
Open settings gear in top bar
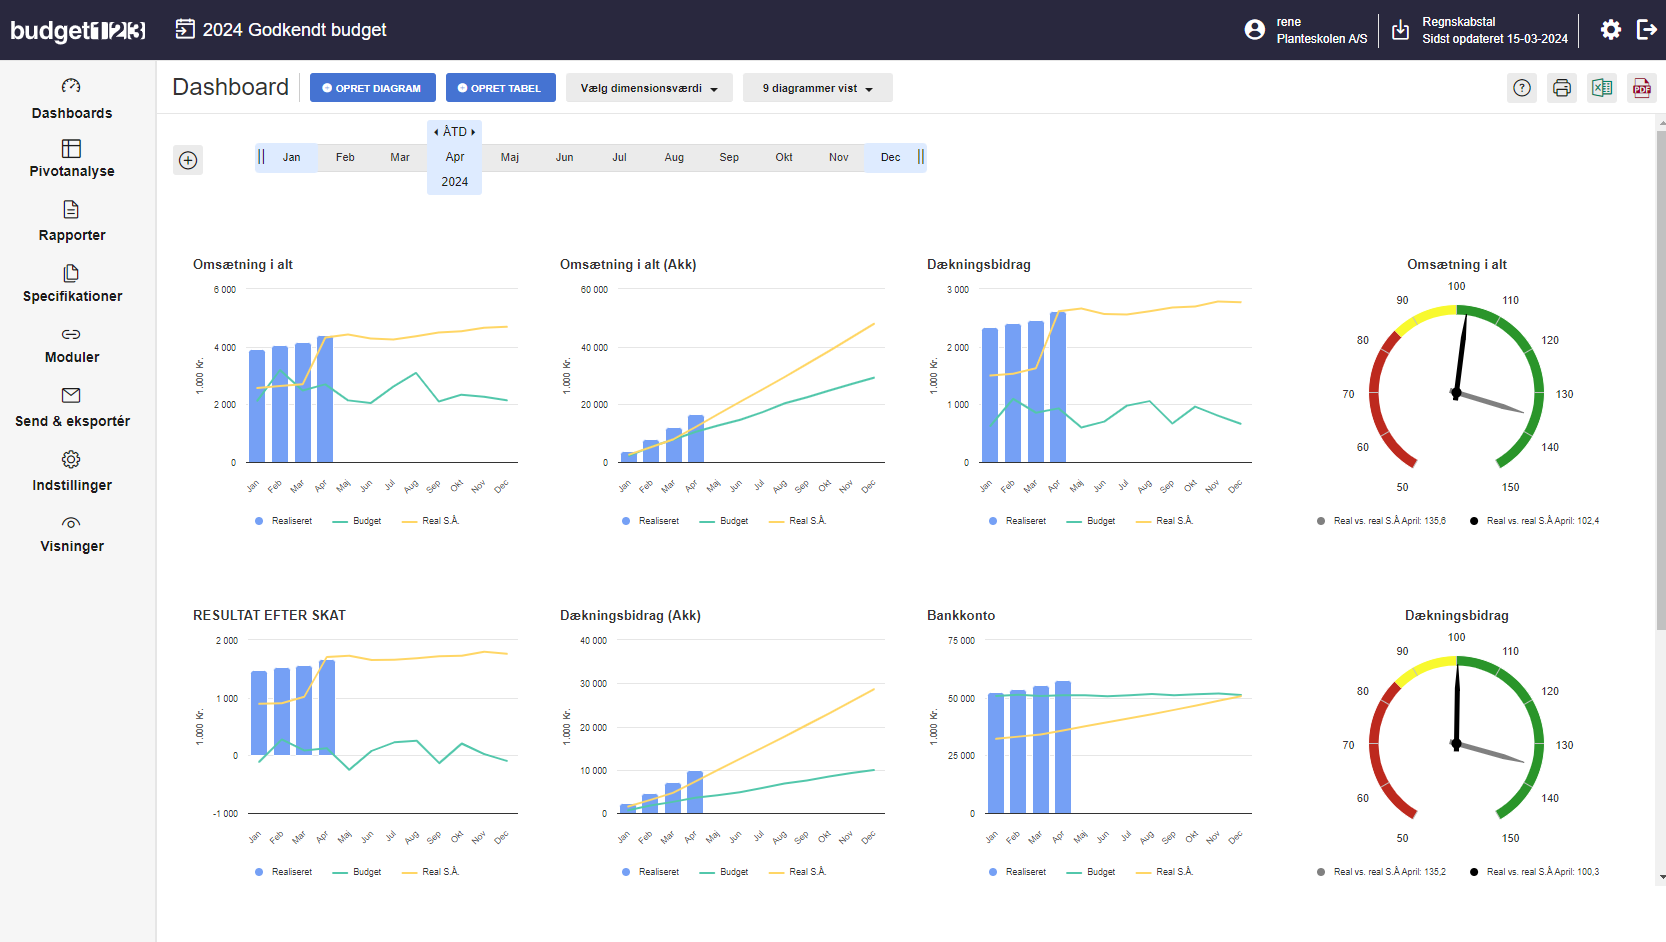pos(1610,30)
